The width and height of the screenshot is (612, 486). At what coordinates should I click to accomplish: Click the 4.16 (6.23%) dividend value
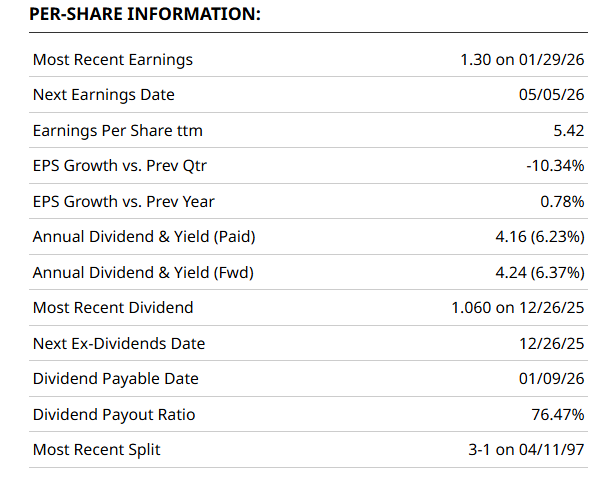531,237
